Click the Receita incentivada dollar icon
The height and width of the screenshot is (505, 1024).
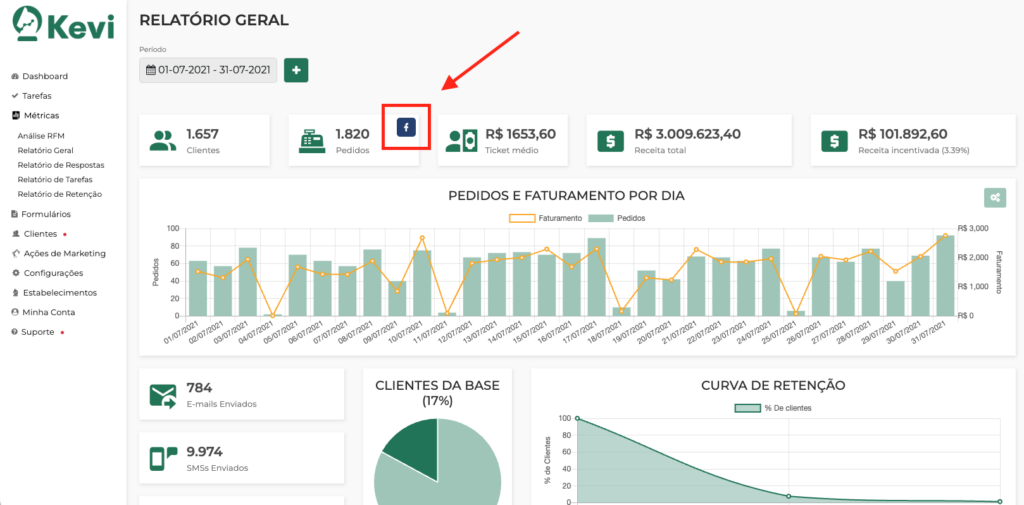pyautogui.click(x=835, y=141)
